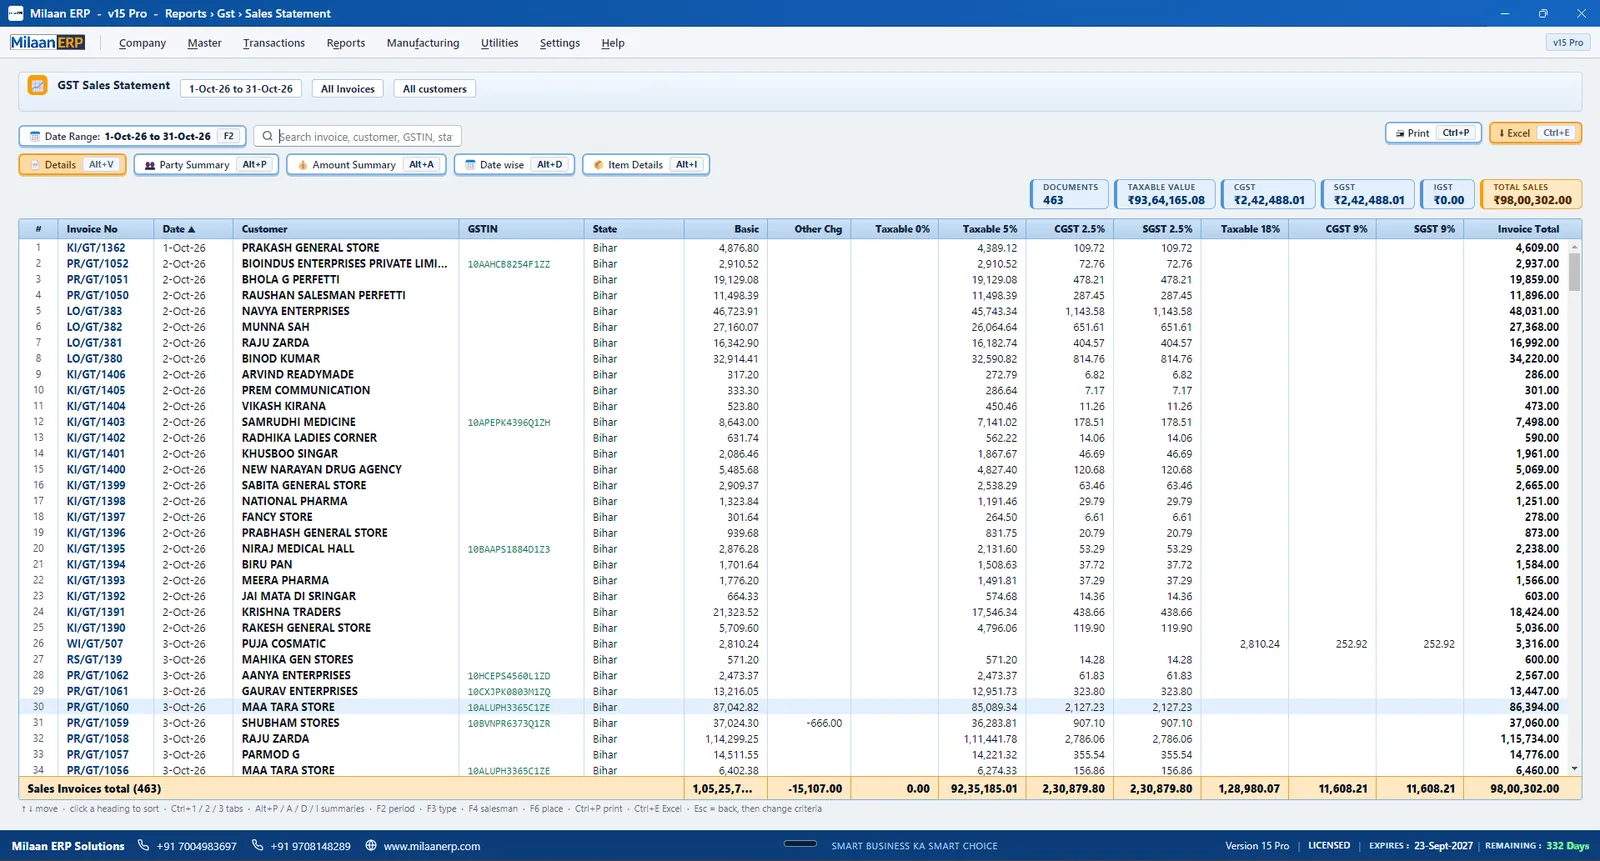The height and width of the screenshot is (861, 1600).
Task: Export the statement to Excel
Action: tap(1535, 133)
